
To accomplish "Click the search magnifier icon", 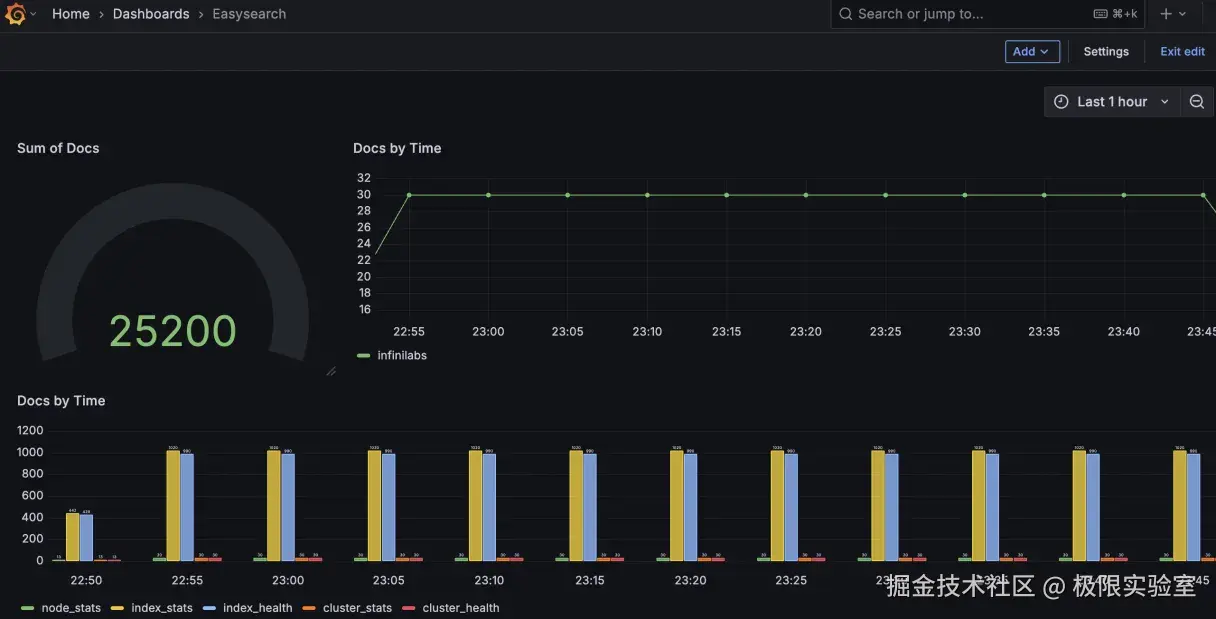I will tap(845, 14).
